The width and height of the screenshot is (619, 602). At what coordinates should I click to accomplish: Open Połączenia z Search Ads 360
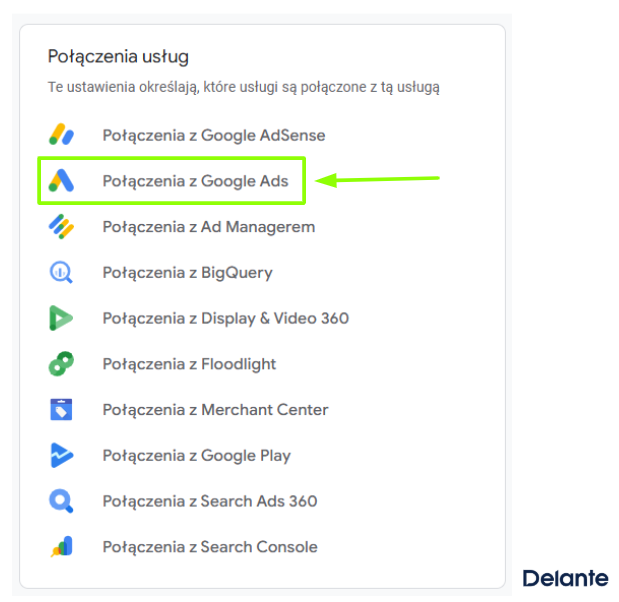[210, 502]
